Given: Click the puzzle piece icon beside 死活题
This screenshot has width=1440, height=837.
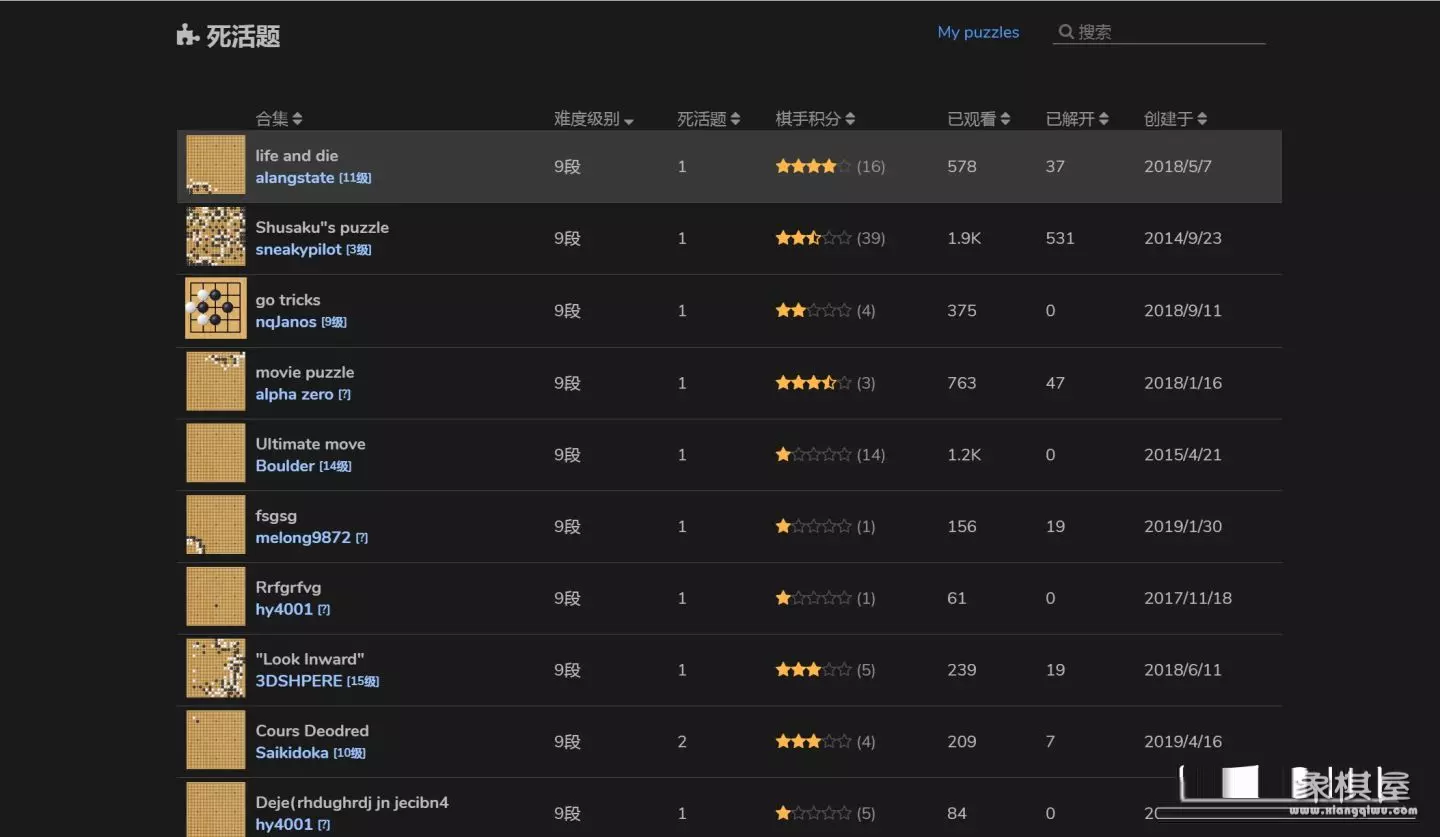Looking at the screenshot, I should point(187,36).
